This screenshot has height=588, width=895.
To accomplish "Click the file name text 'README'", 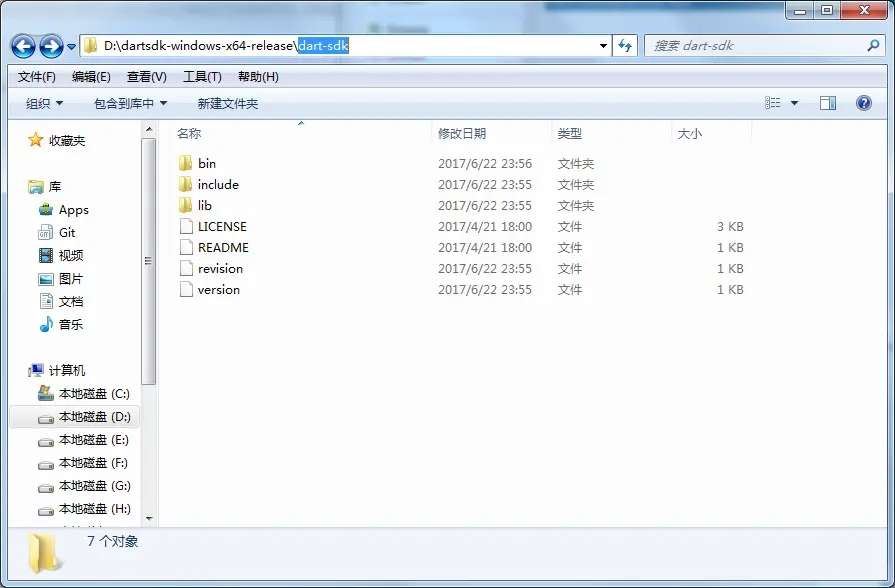I will pos(223,248).
